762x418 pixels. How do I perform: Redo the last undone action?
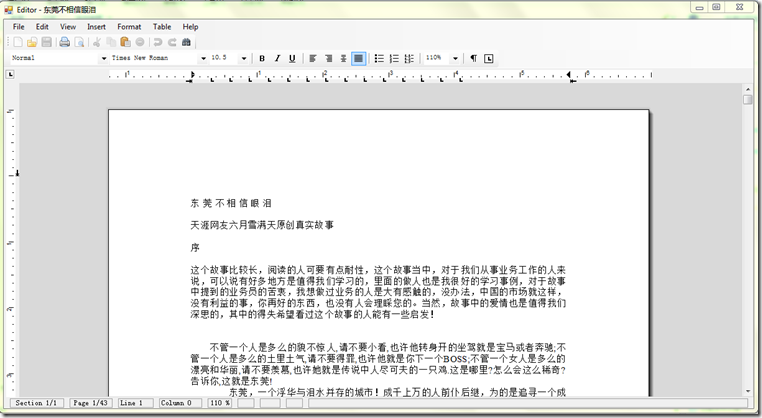(172, 42)
